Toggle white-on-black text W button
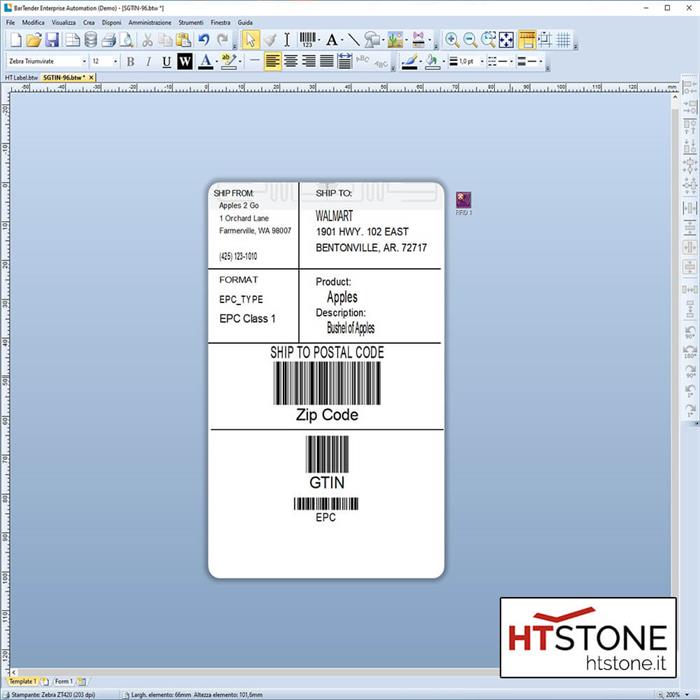 pos(184,61)
